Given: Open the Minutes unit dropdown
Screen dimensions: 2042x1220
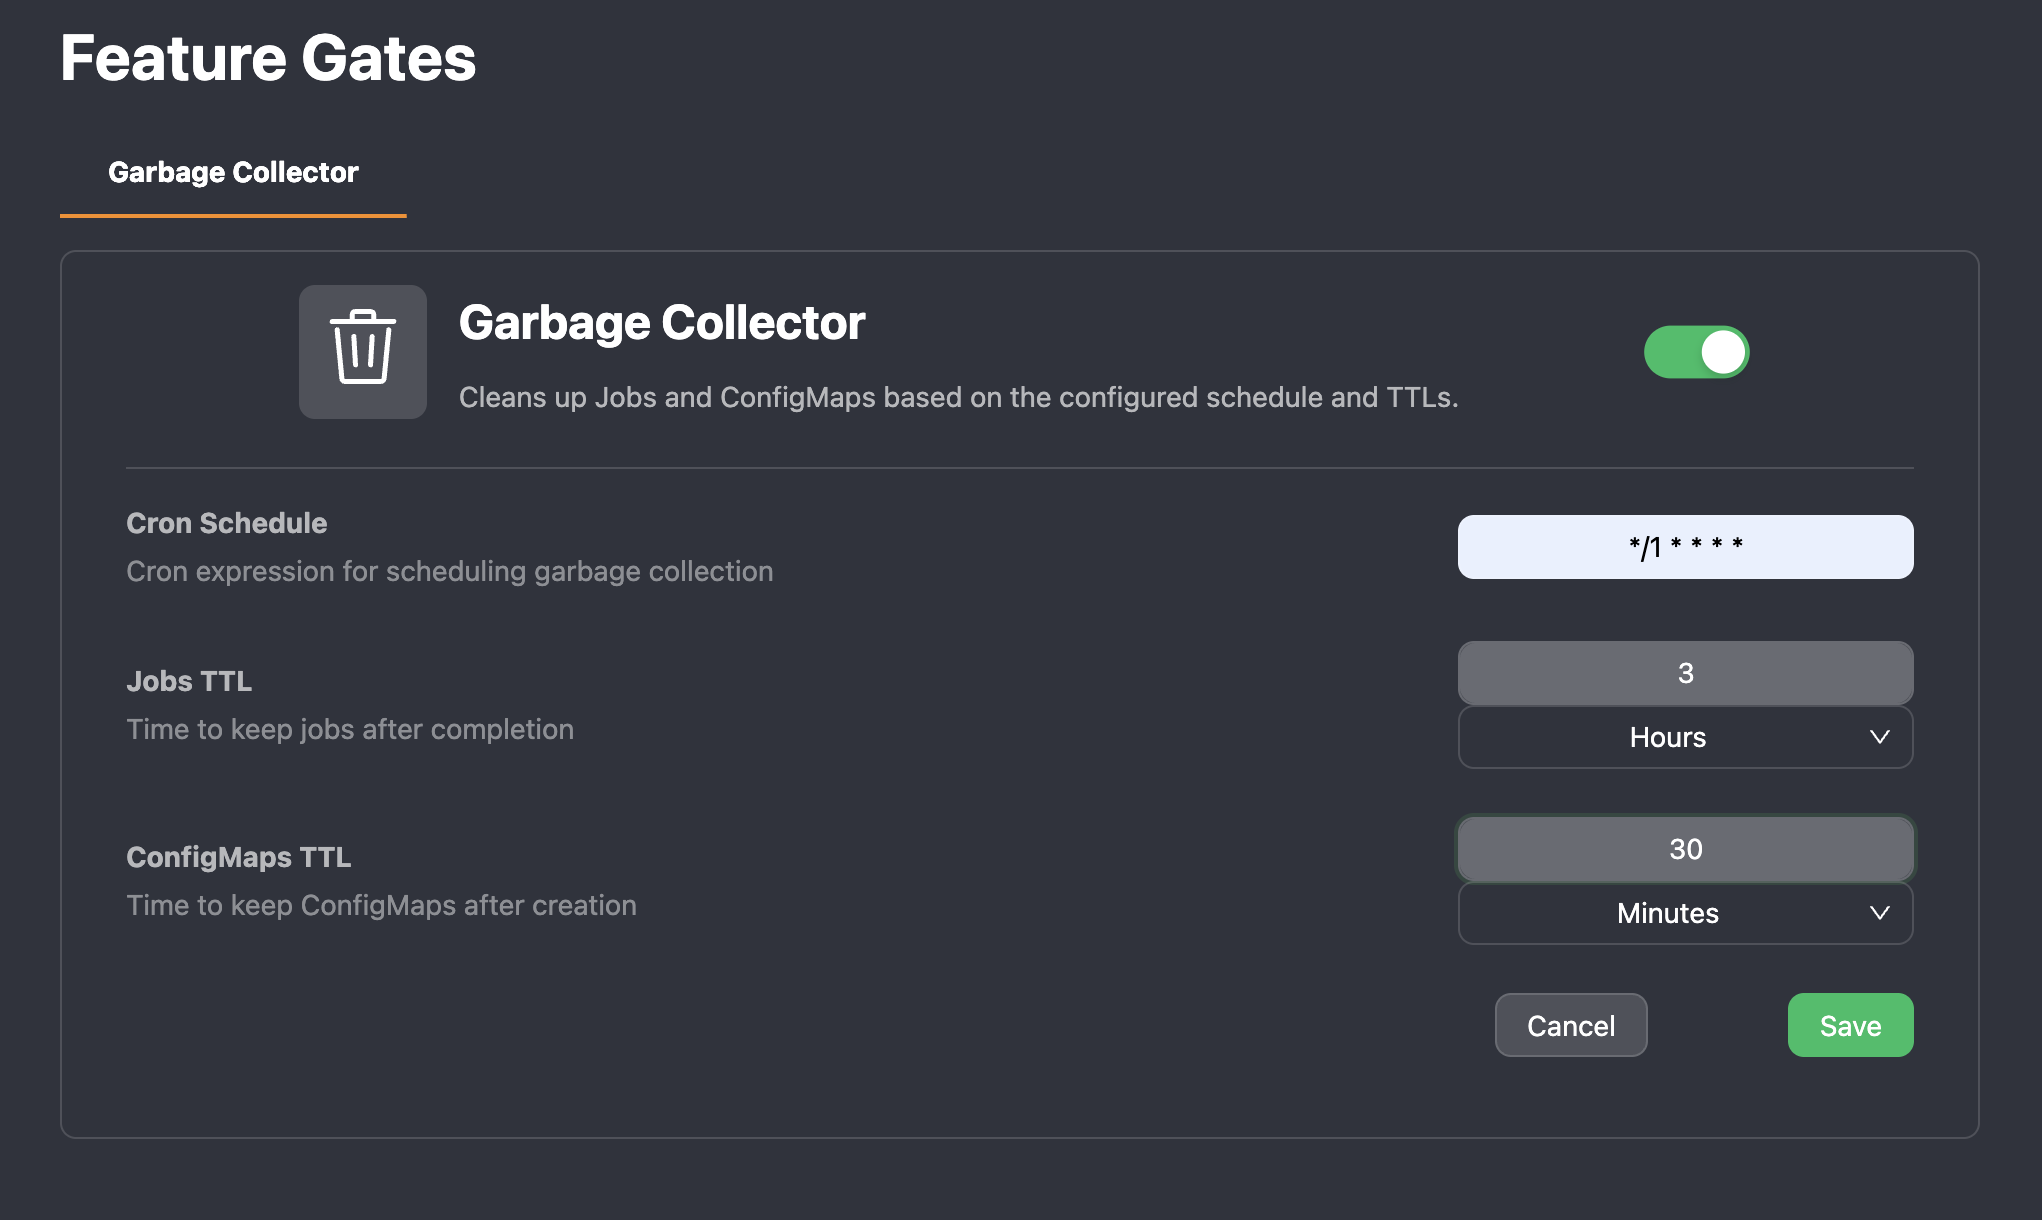Looking at the screenshot, I should point(1685,913).
